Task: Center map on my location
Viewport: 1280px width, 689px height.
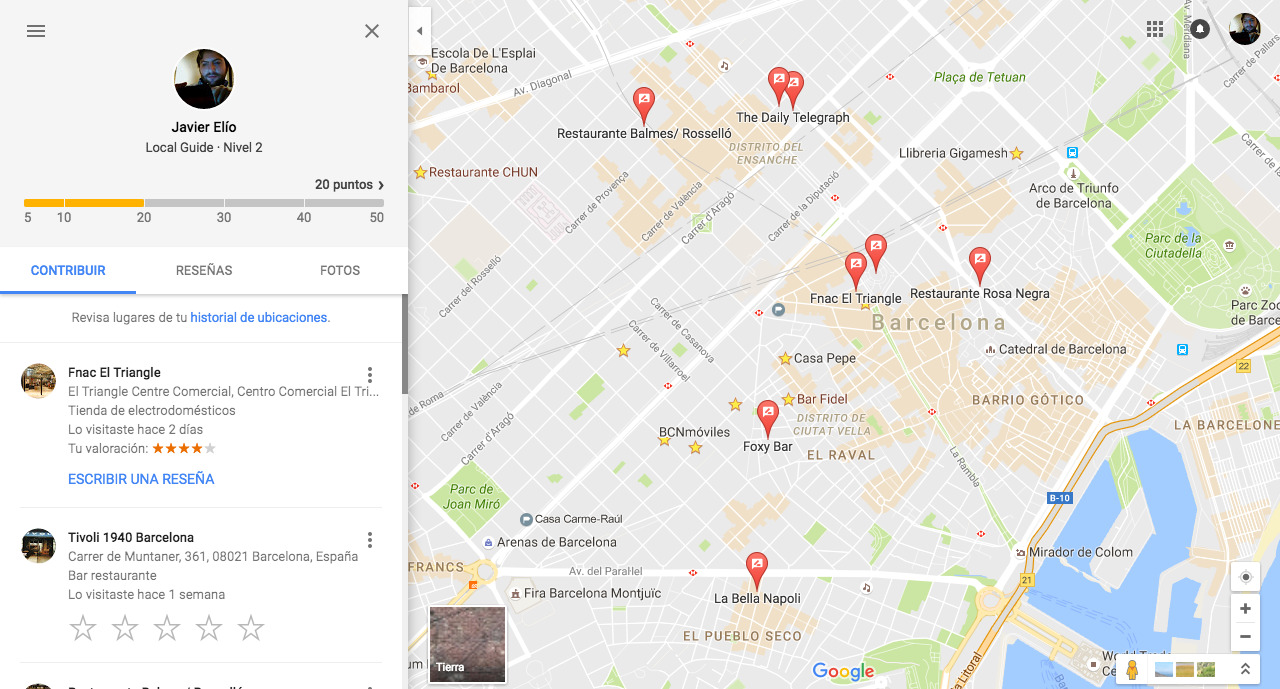Action: coord(1245,577)
